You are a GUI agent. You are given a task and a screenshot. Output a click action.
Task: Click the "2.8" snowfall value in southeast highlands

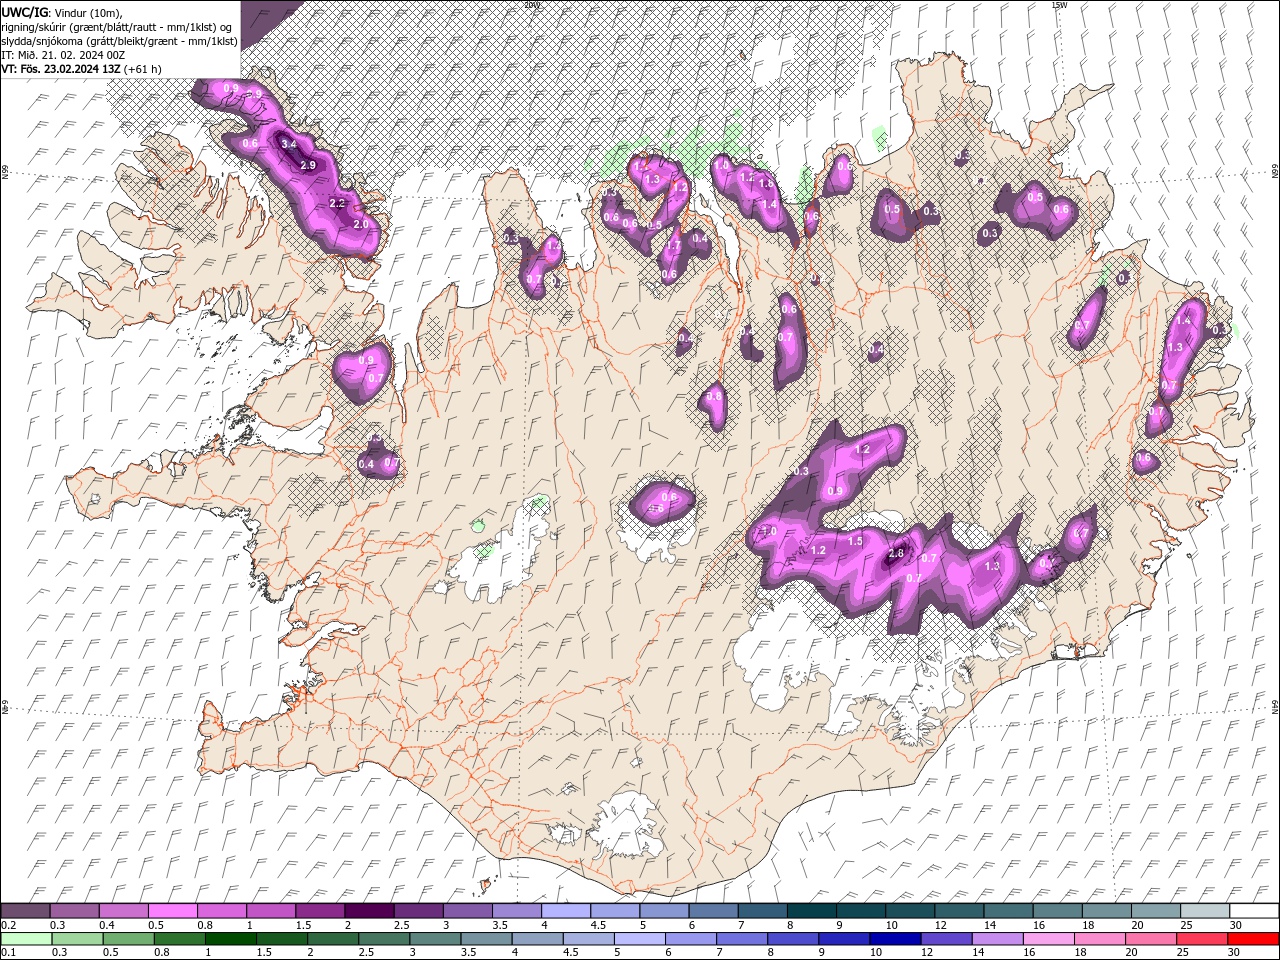pos(896,554)
